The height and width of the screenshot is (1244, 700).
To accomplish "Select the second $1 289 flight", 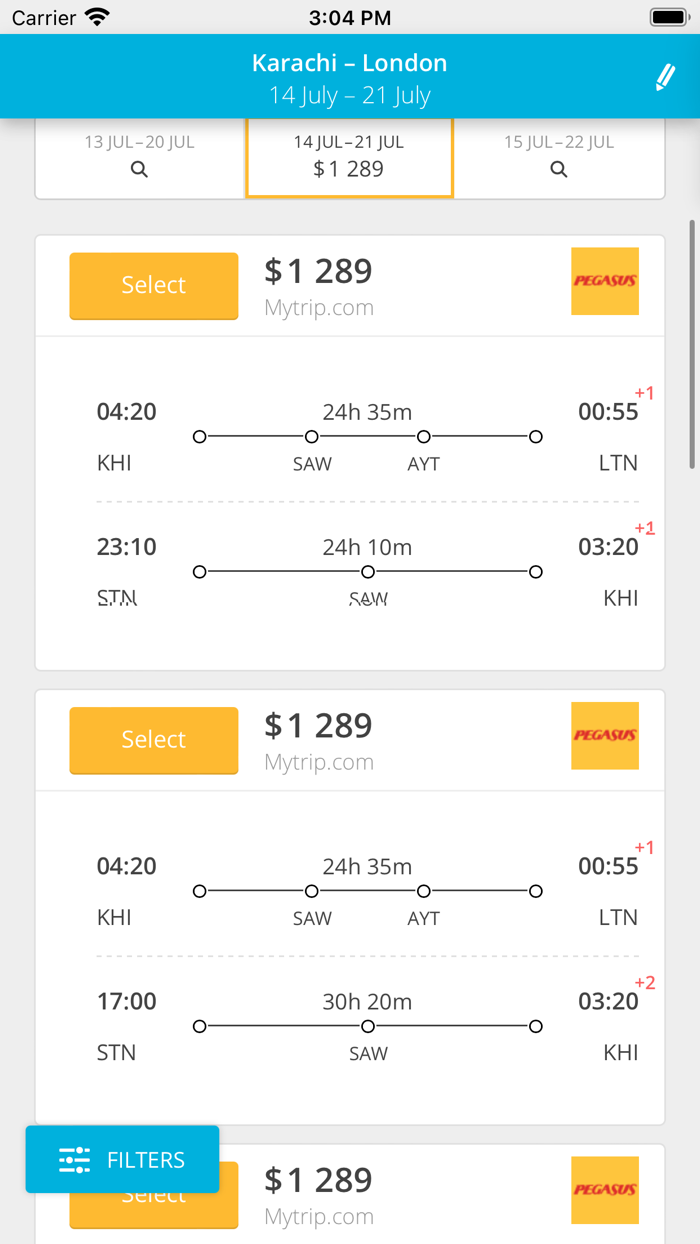I will pos(154,740).
